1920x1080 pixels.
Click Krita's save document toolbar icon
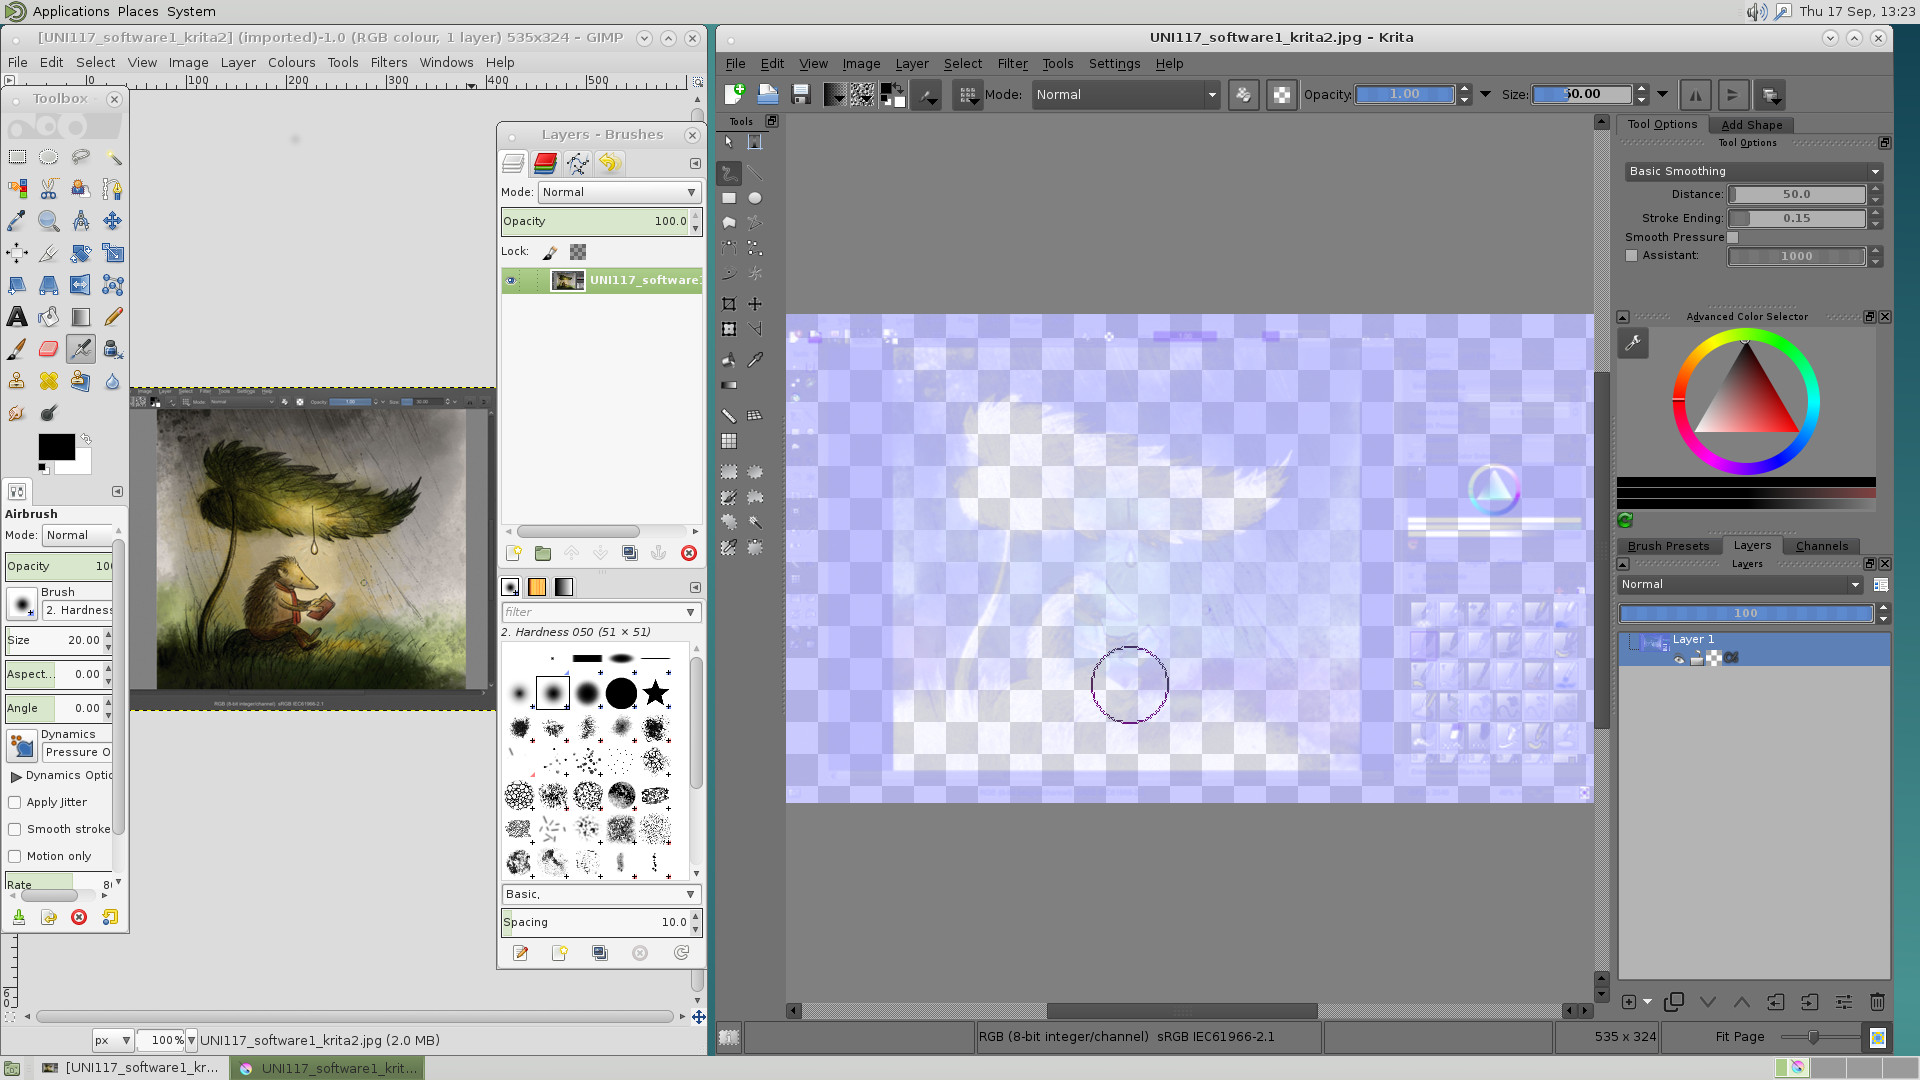[x=800, y=95]
